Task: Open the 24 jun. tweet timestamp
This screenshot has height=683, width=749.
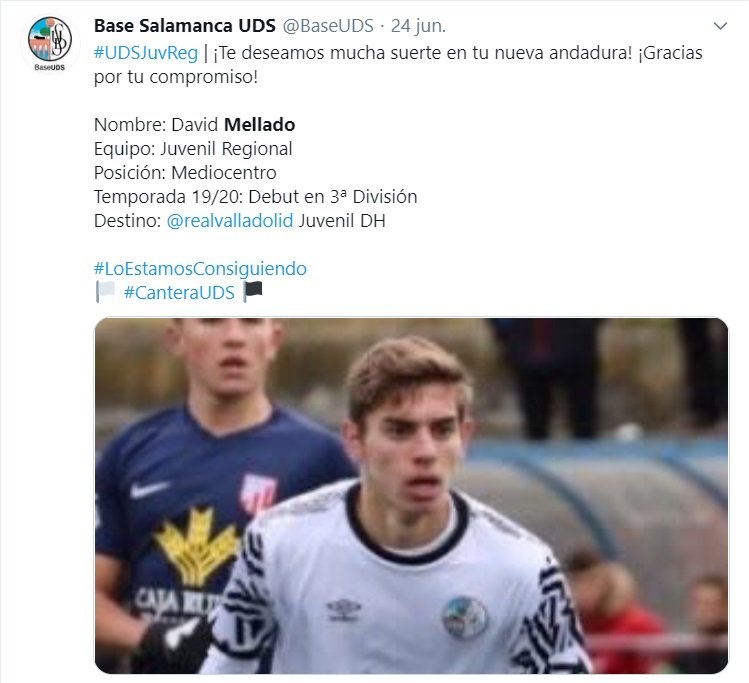Action: (x=418, y=26)
